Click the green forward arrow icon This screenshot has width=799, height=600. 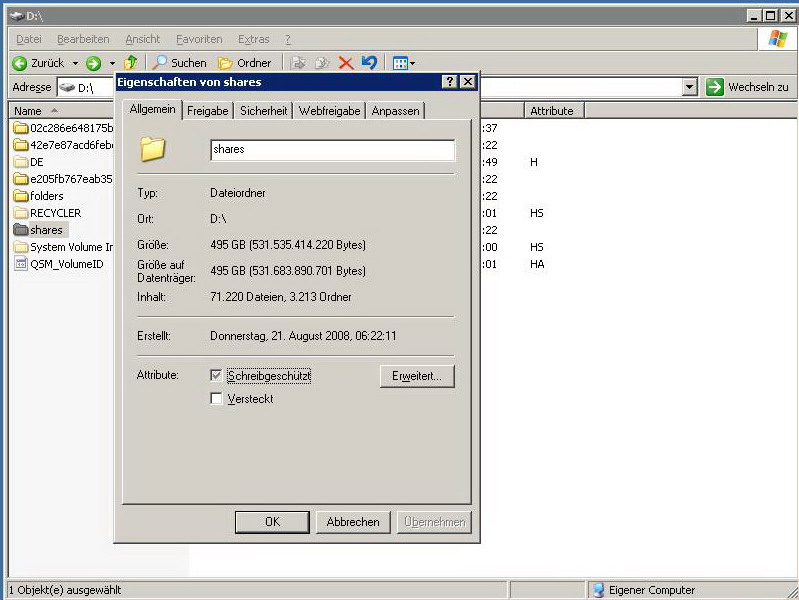click(x=93, y=63)
